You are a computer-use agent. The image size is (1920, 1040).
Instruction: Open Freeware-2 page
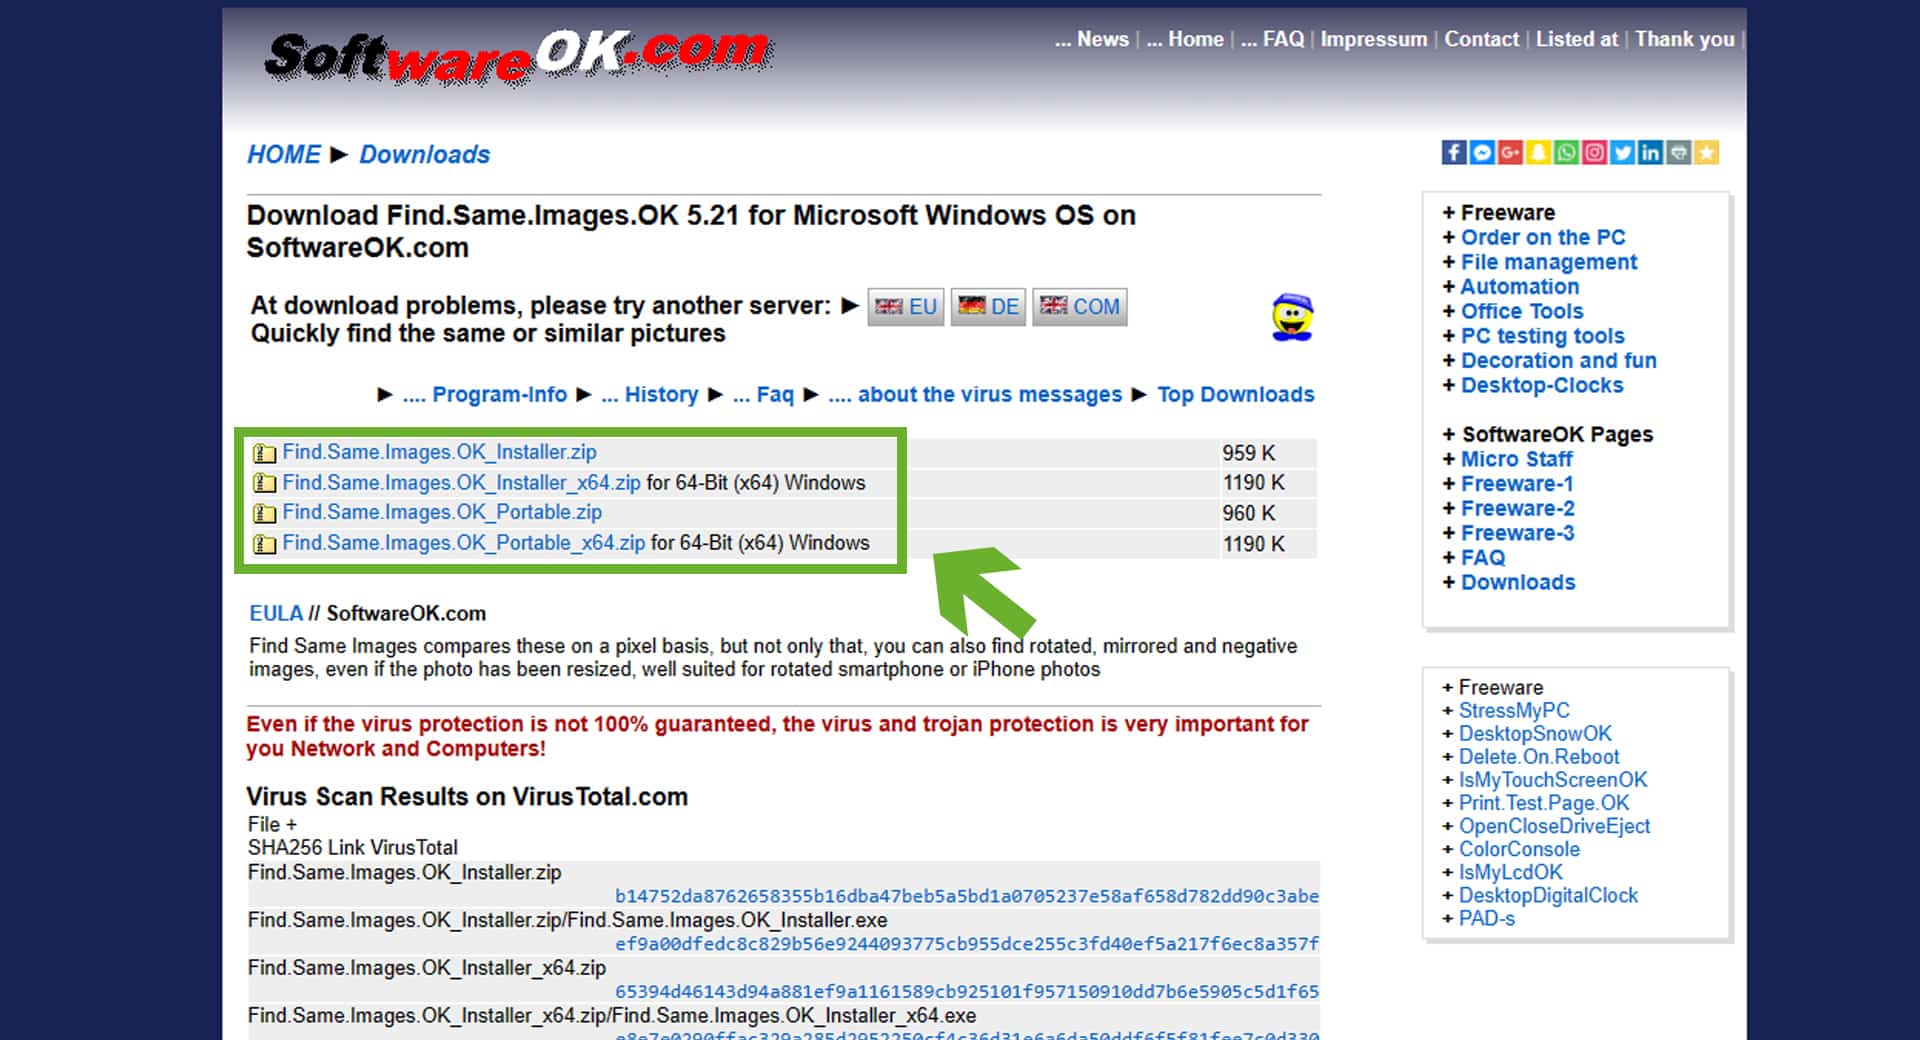pyautogui.click(x=1517, y=508)
